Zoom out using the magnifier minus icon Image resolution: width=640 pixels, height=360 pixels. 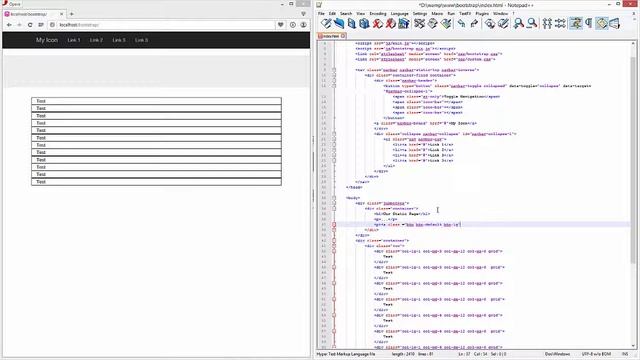click(x=532, y=24)
